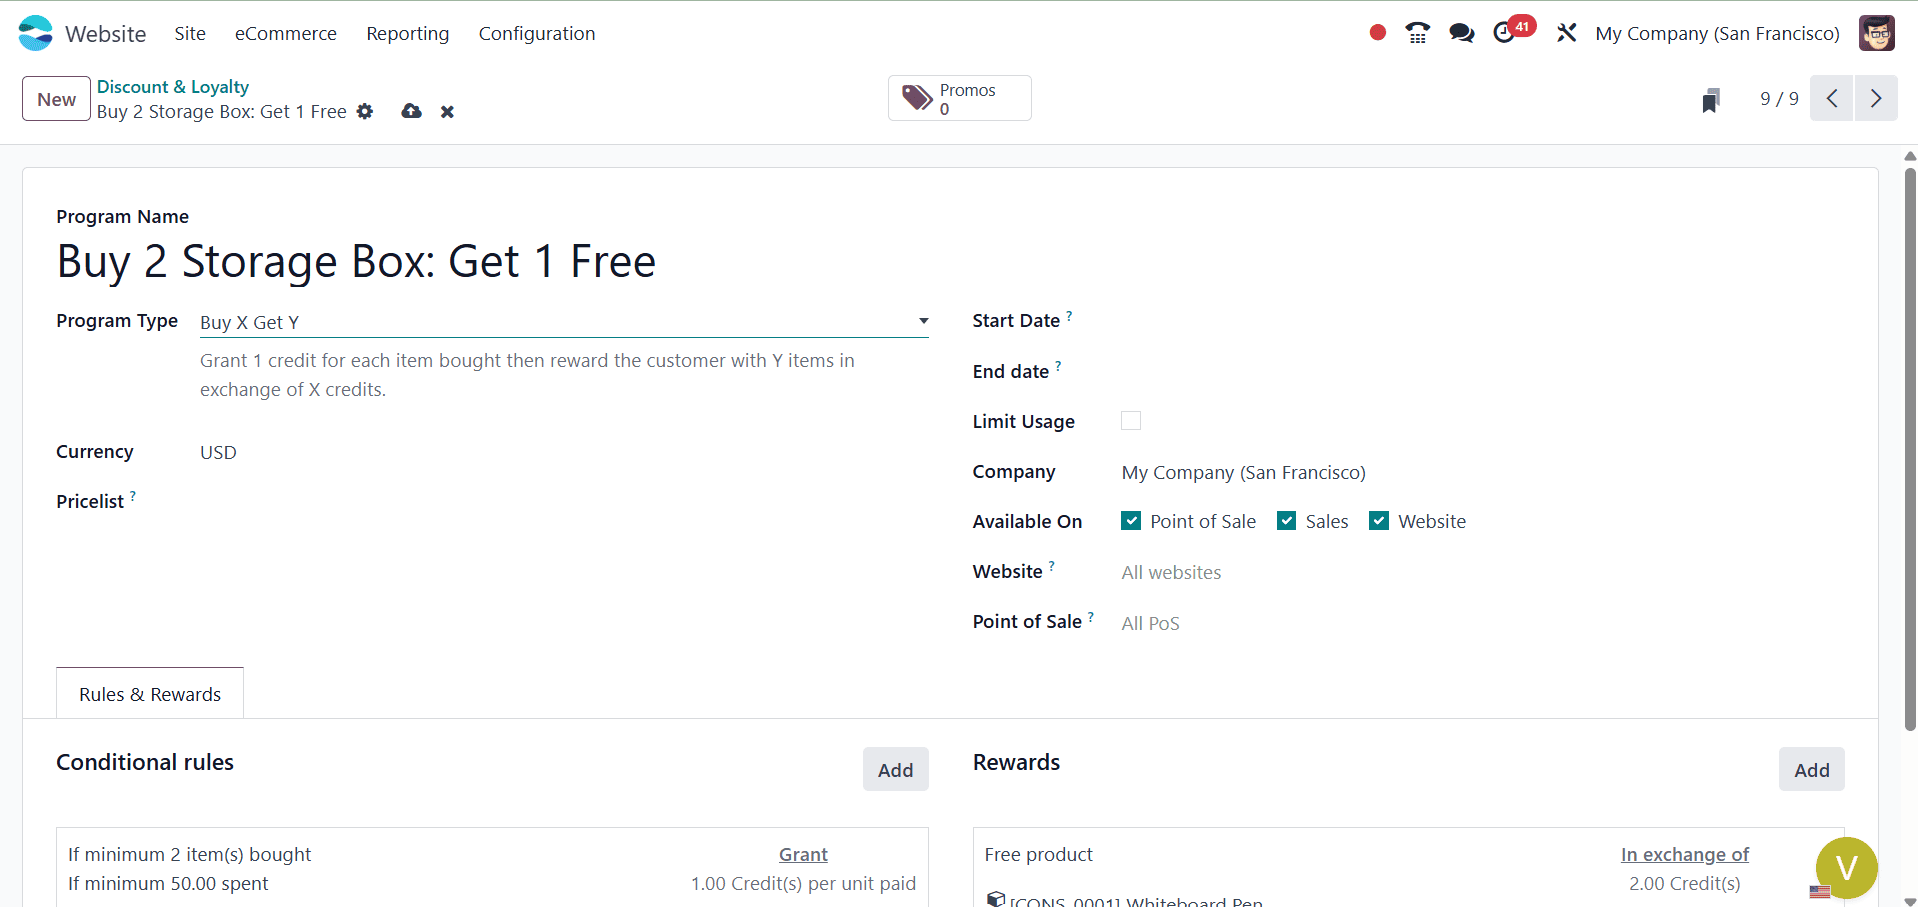
Task: Disable the Sales availability checkbox
Action: tap(1286, 520)
